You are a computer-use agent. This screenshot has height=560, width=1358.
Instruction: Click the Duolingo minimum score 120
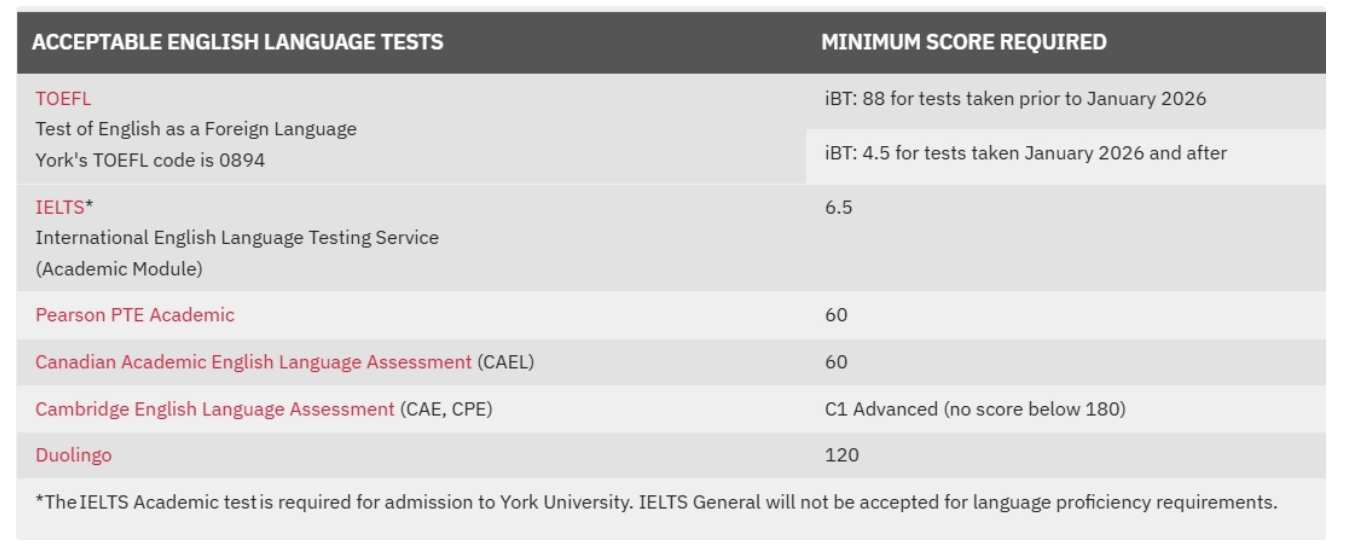coord(841,455)
